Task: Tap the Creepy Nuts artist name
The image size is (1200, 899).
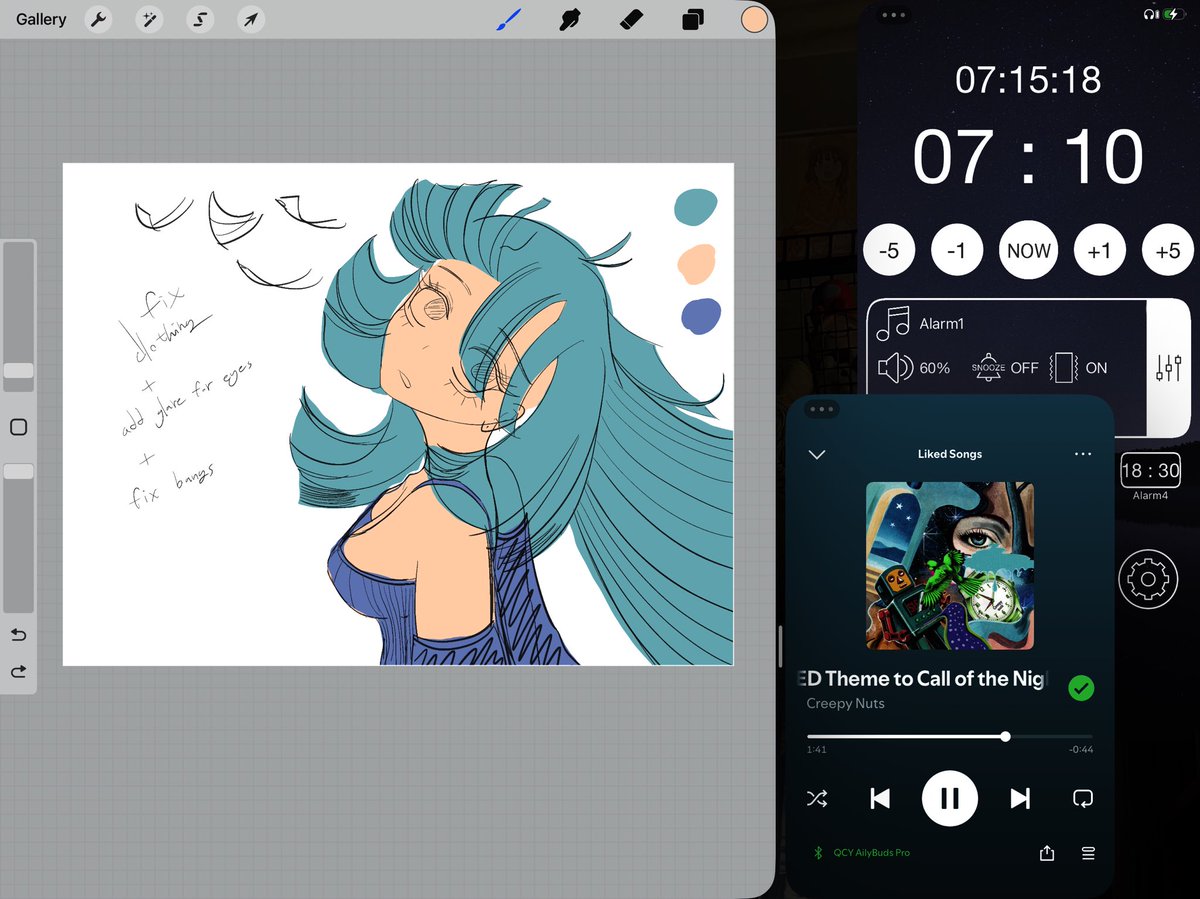Action: coord(845,704)
